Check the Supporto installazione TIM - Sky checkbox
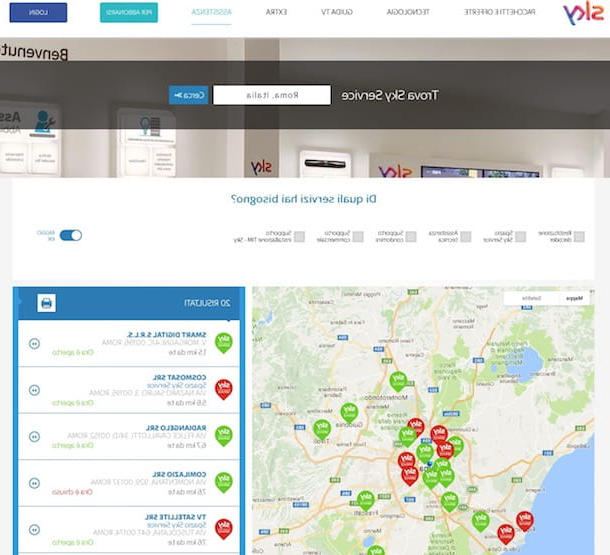The width and height of the screenshot is (610, 555). [x=299, y=236]
